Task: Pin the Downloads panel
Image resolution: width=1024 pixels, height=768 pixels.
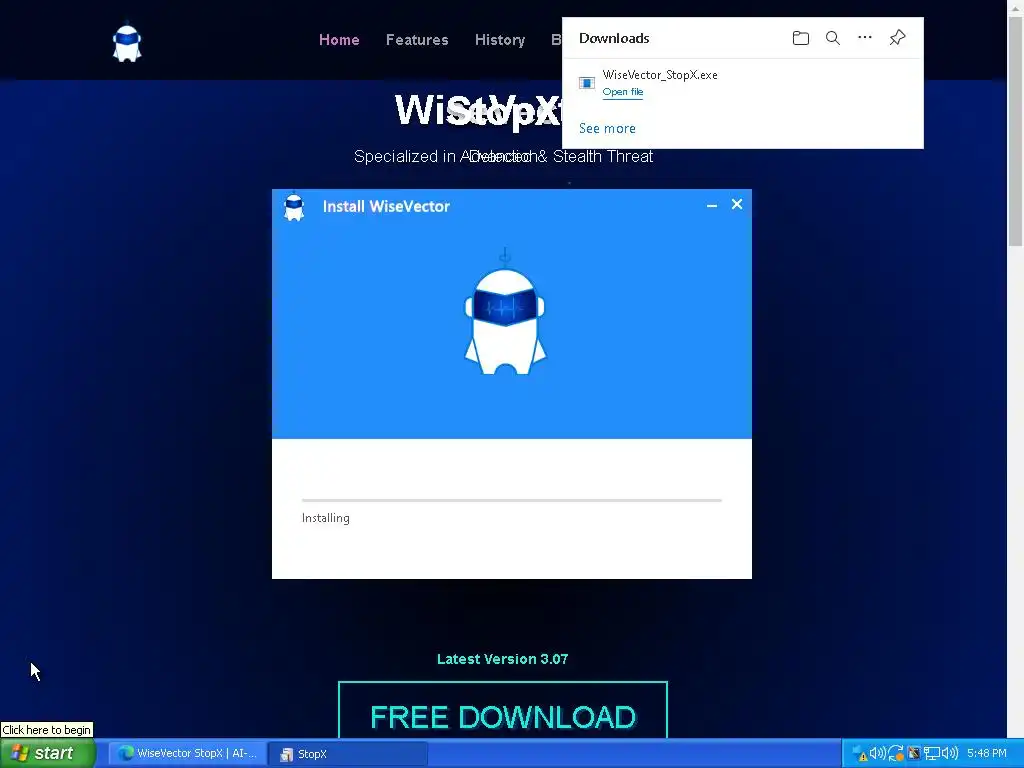Action: [897, 37]
